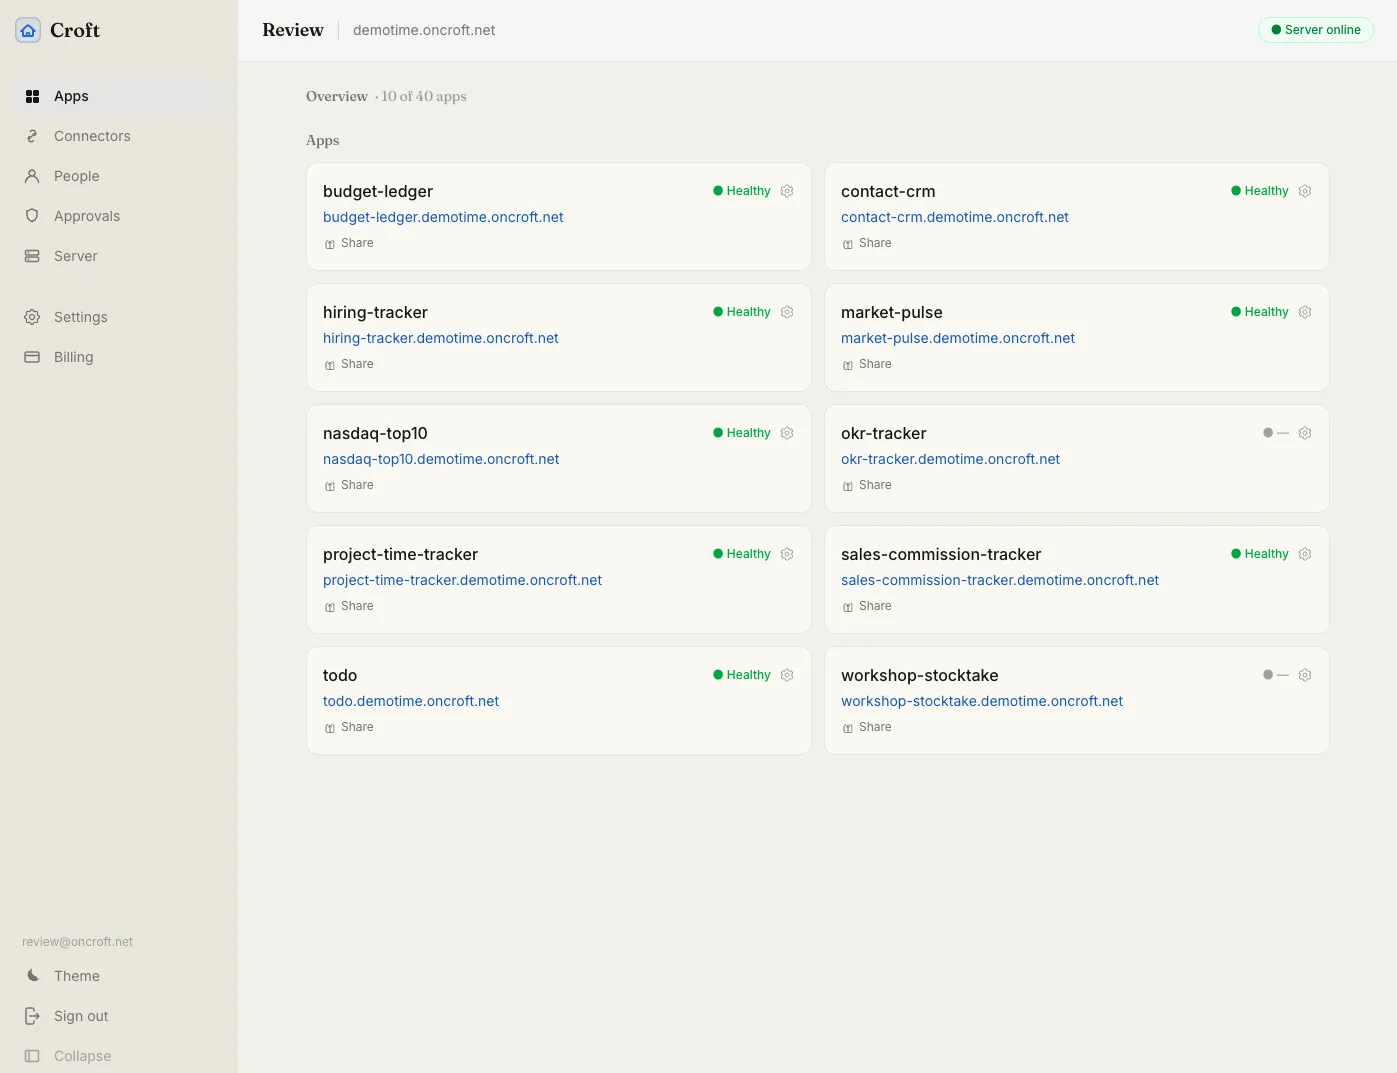The width and height of the screenshot is (1397, 1073).
Task: Click Share on the workshop-stocktake card
Action: (867, 727)
